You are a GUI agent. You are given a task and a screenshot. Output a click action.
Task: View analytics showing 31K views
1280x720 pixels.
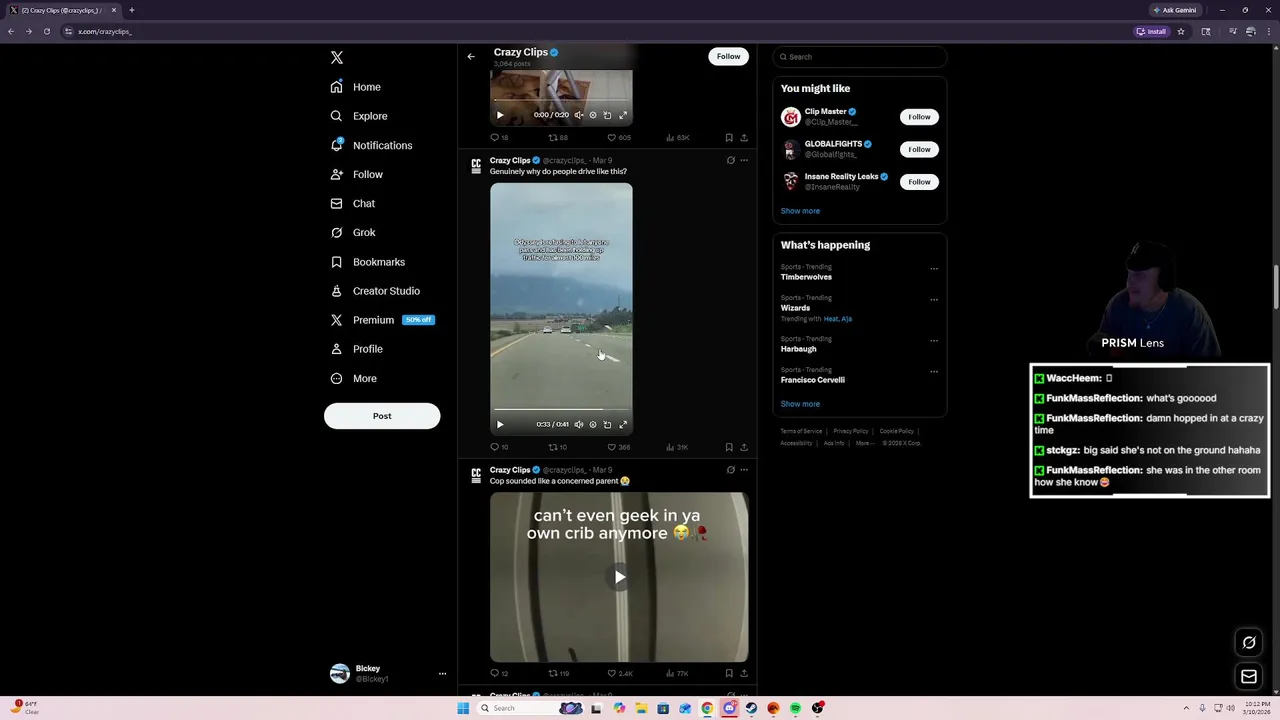(676, 447)
